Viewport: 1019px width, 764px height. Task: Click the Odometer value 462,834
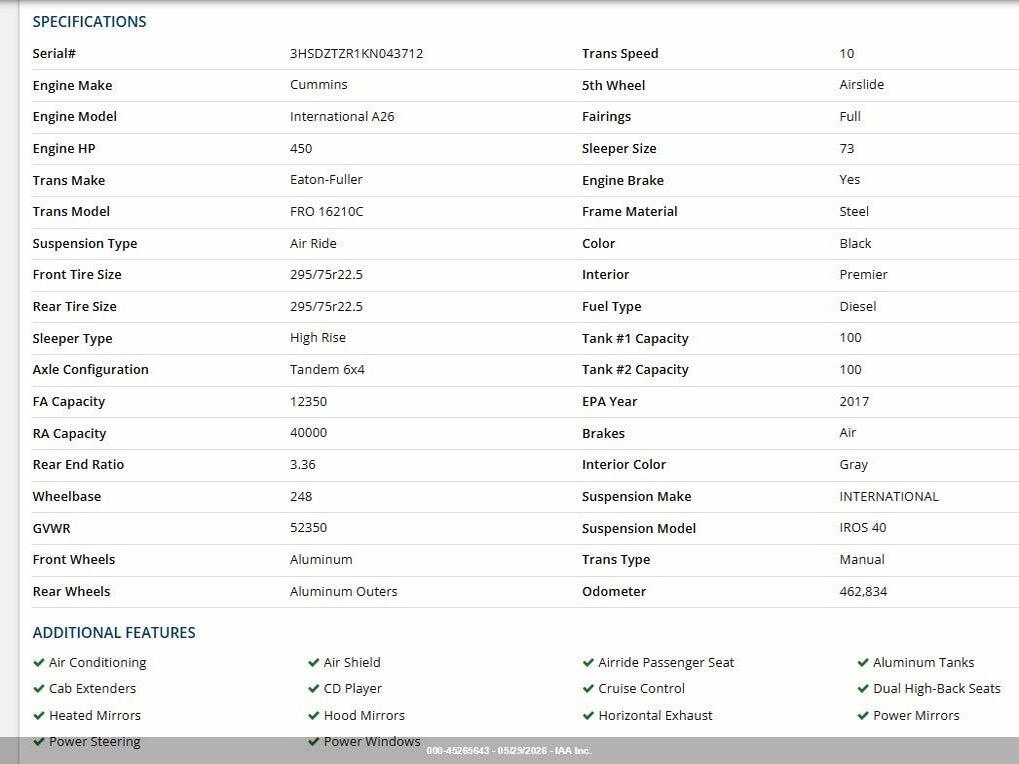point(863,591)
